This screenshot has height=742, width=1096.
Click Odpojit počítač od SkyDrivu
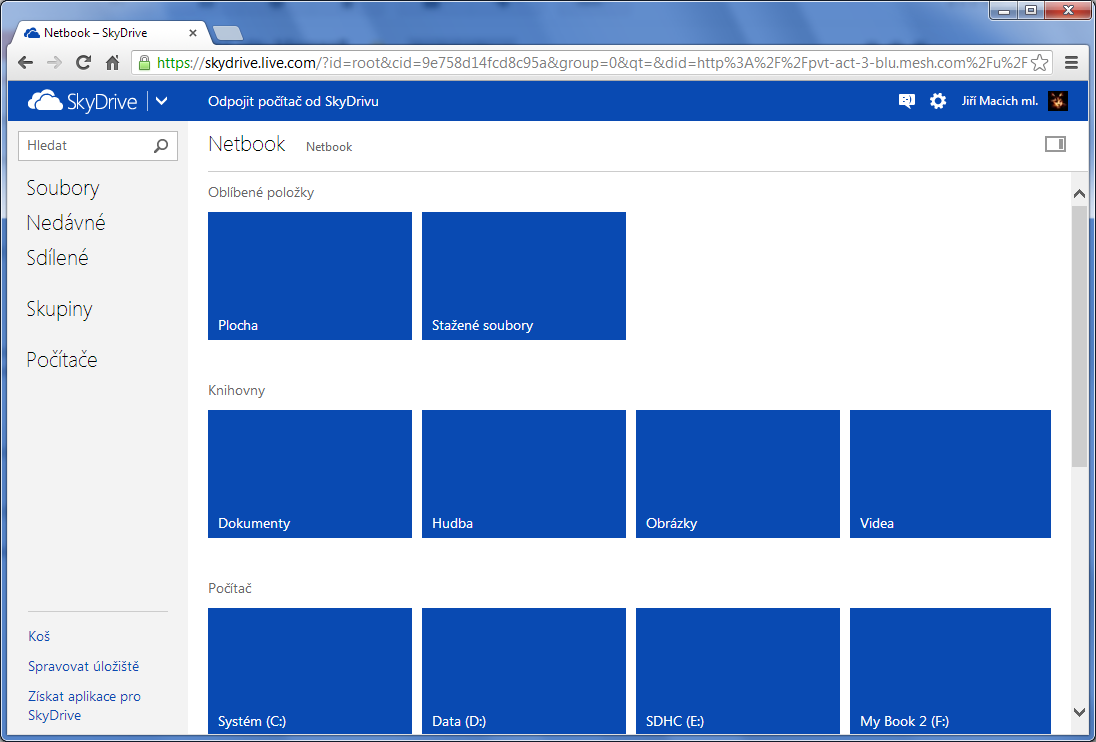(293, 101)
